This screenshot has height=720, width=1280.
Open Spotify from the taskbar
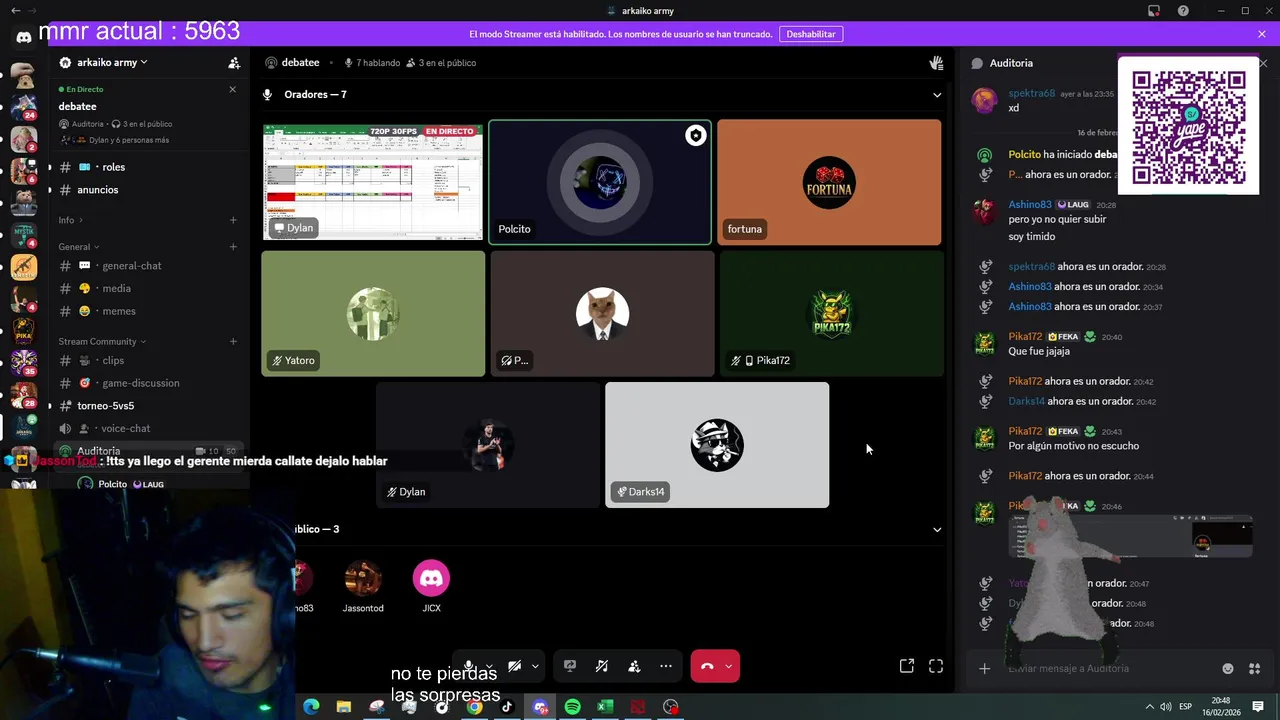[572, 707]
